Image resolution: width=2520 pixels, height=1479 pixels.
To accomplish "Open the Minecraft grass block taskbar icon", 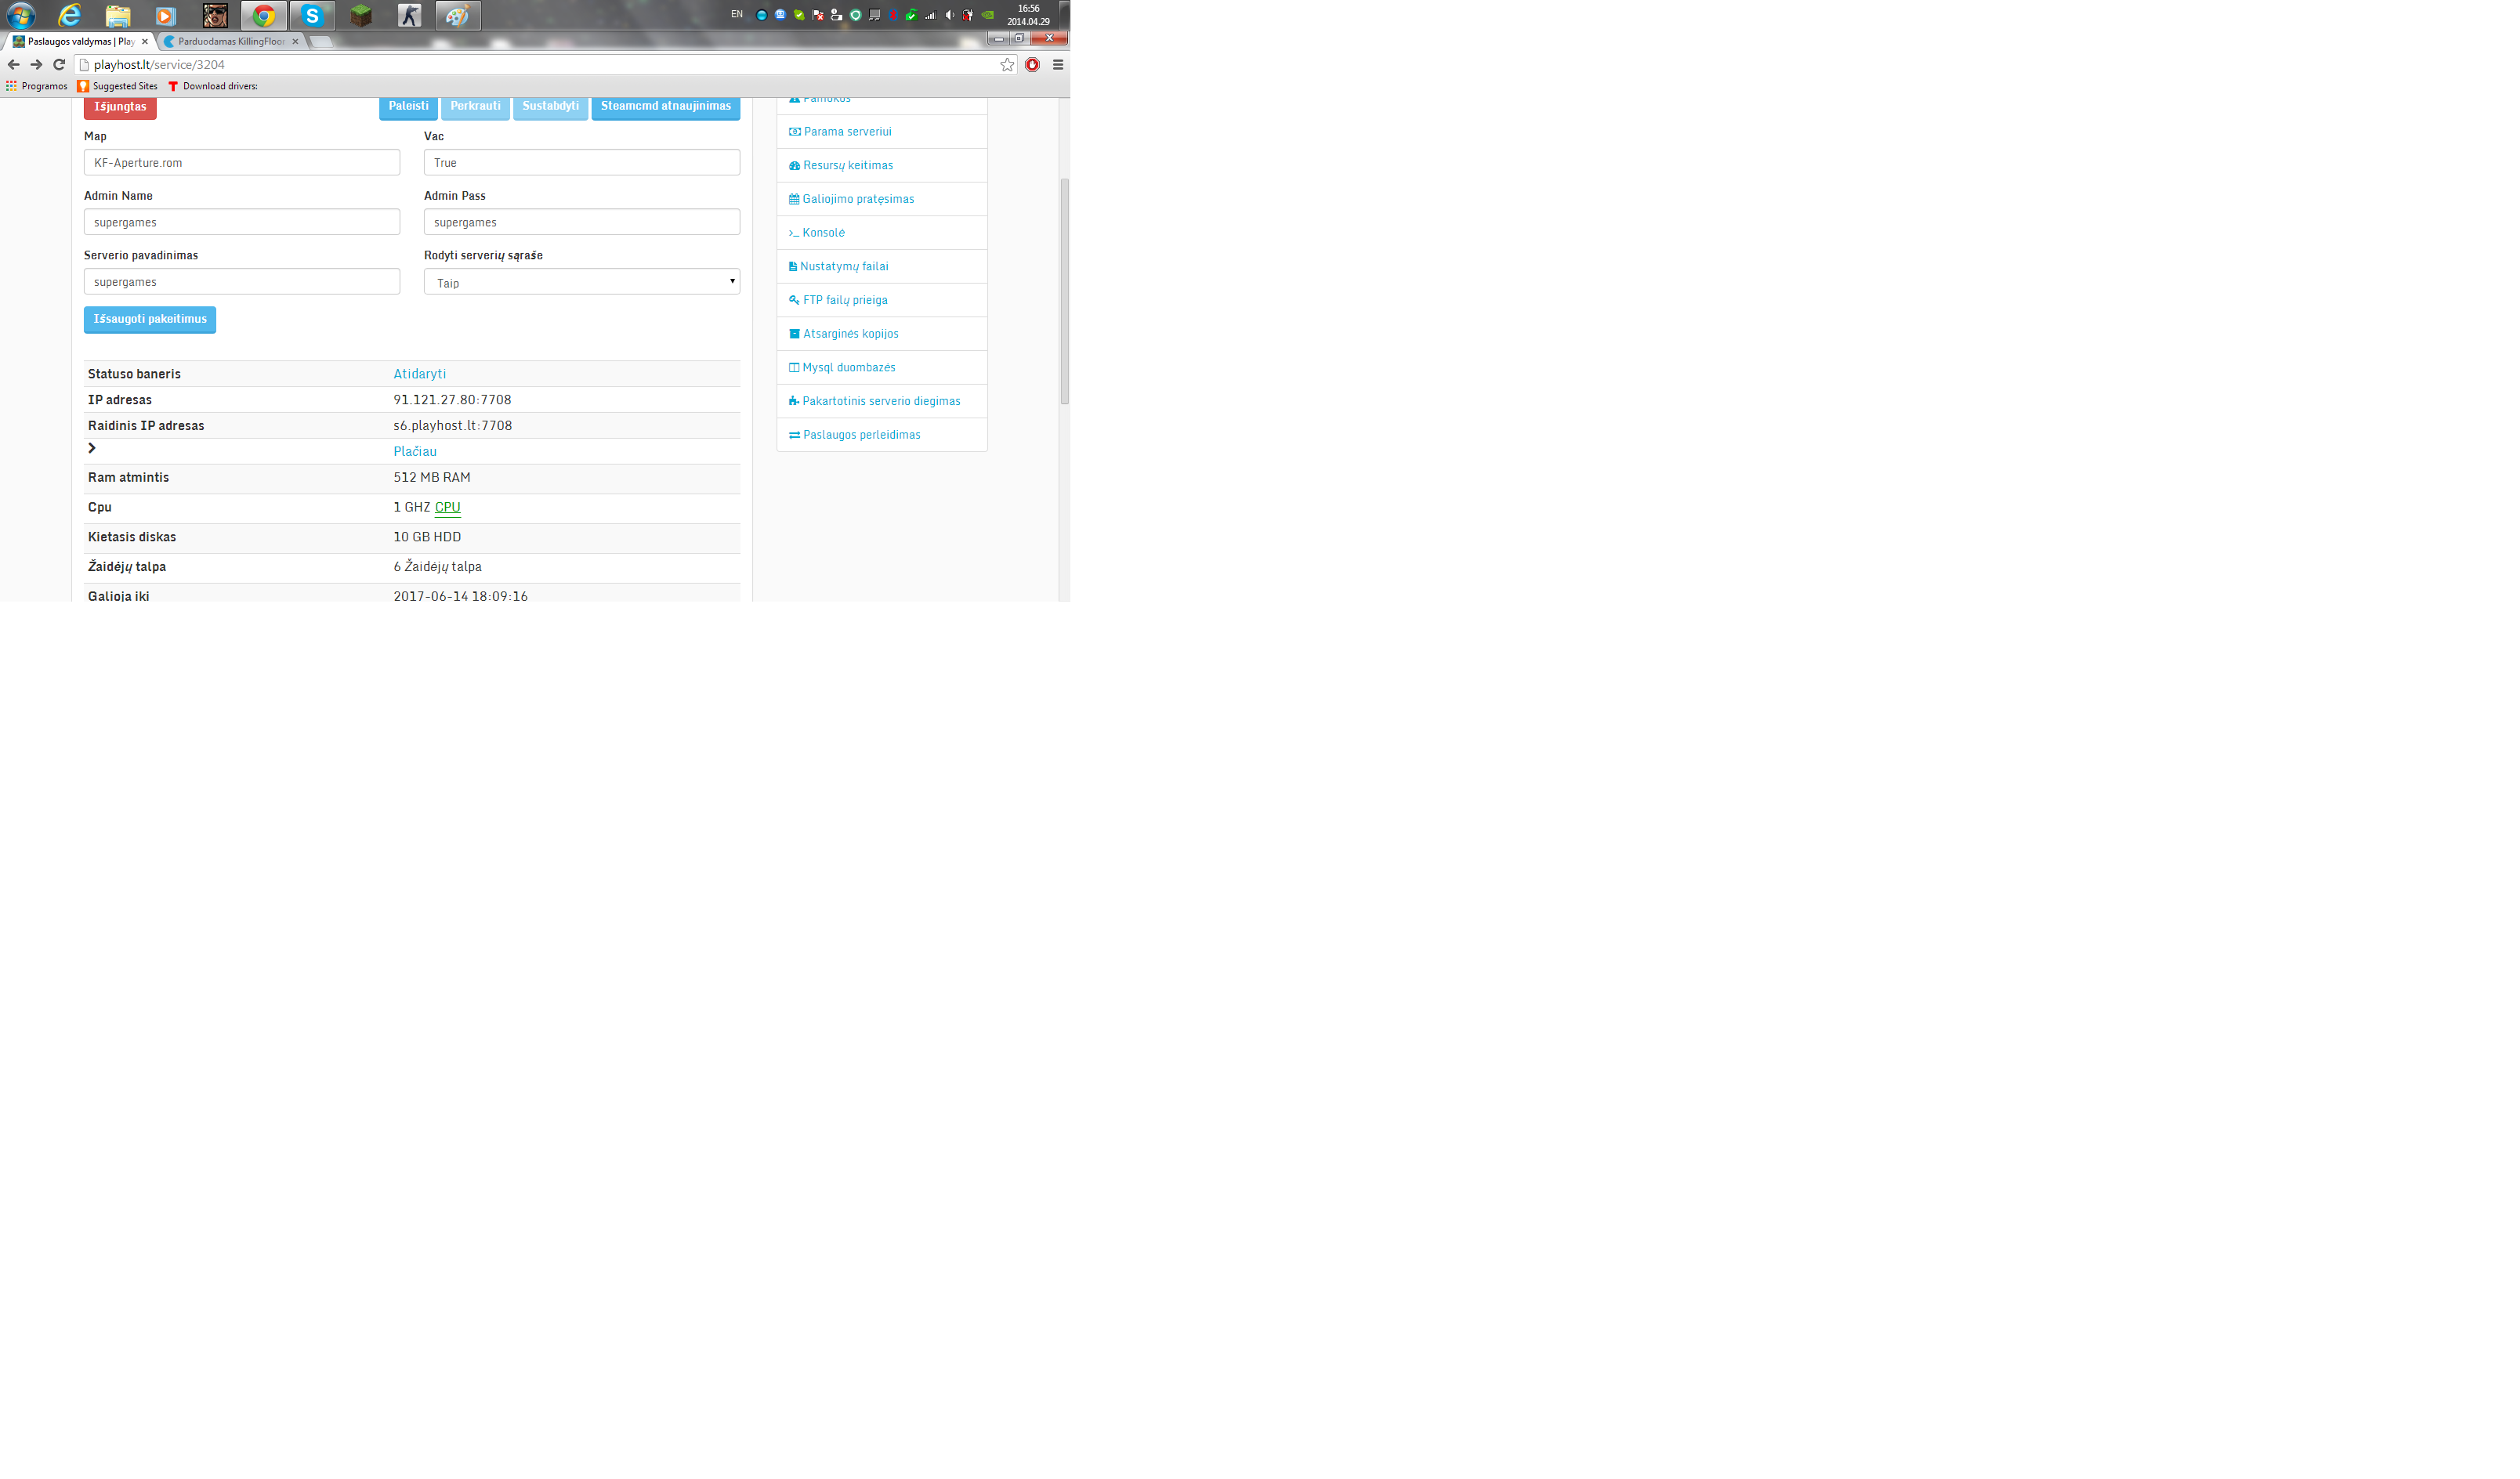I will 361,15.
